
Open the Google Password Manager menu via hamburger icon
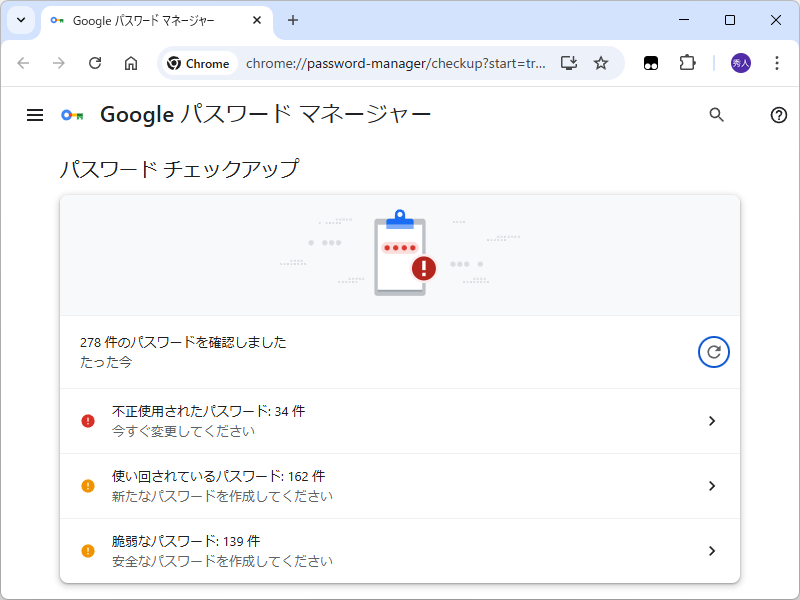pyautogui.click(x=34, y=114)
